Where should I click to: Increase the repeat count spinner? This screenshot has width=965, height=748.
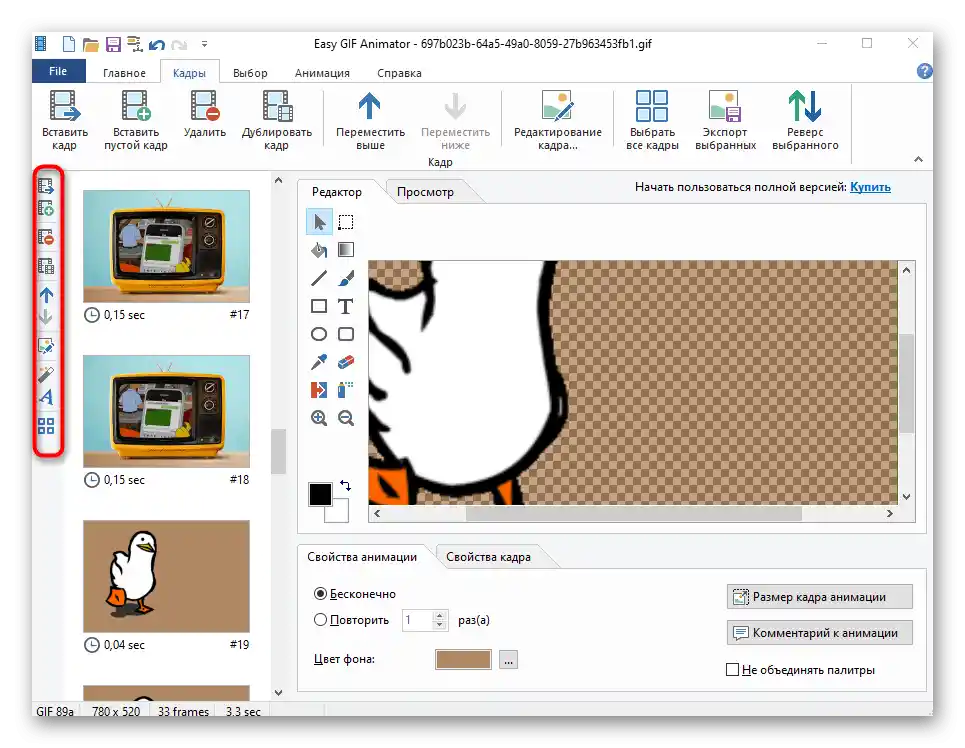pos(439,616)
